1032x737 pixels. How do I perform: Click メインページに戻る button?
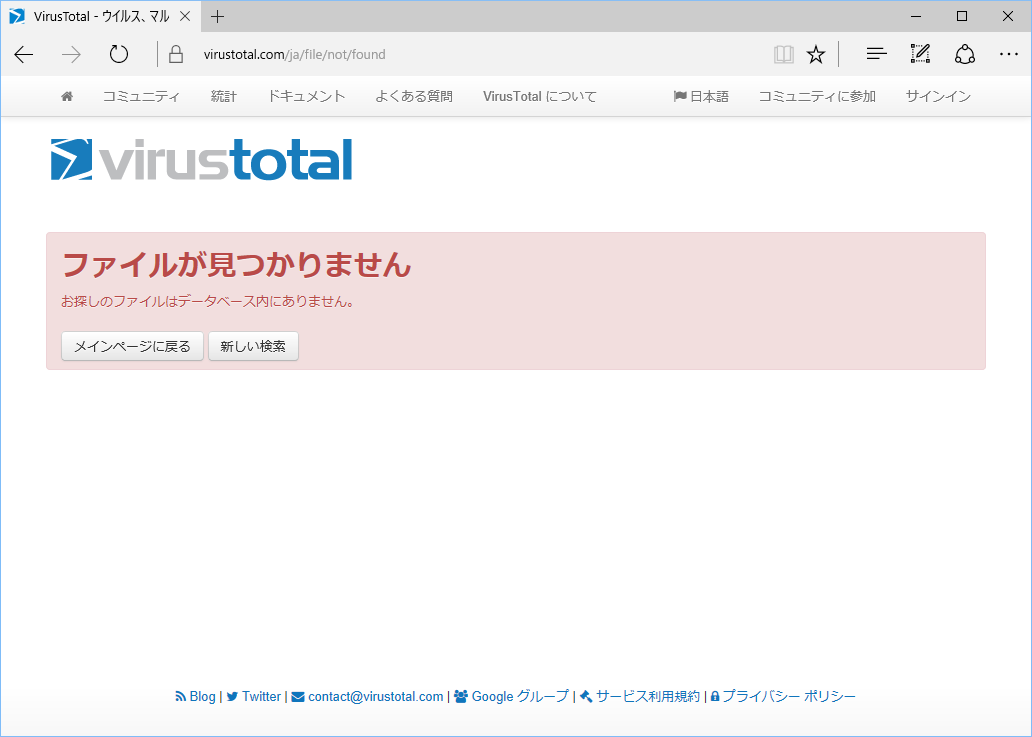132,346
